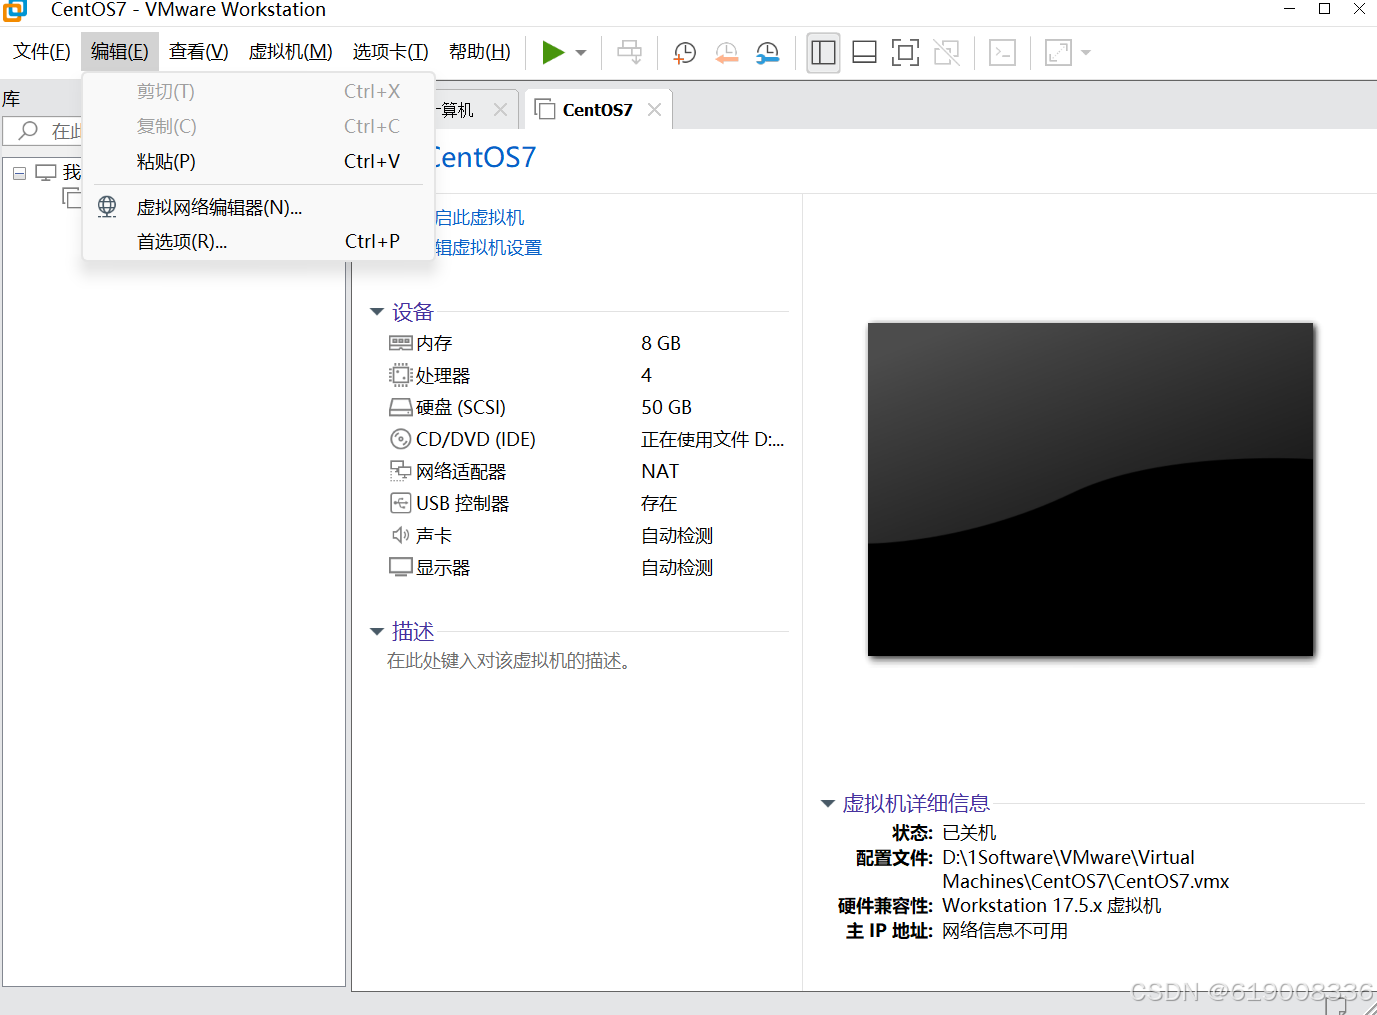Click the 内存 memory device icon

pos(400,343)
